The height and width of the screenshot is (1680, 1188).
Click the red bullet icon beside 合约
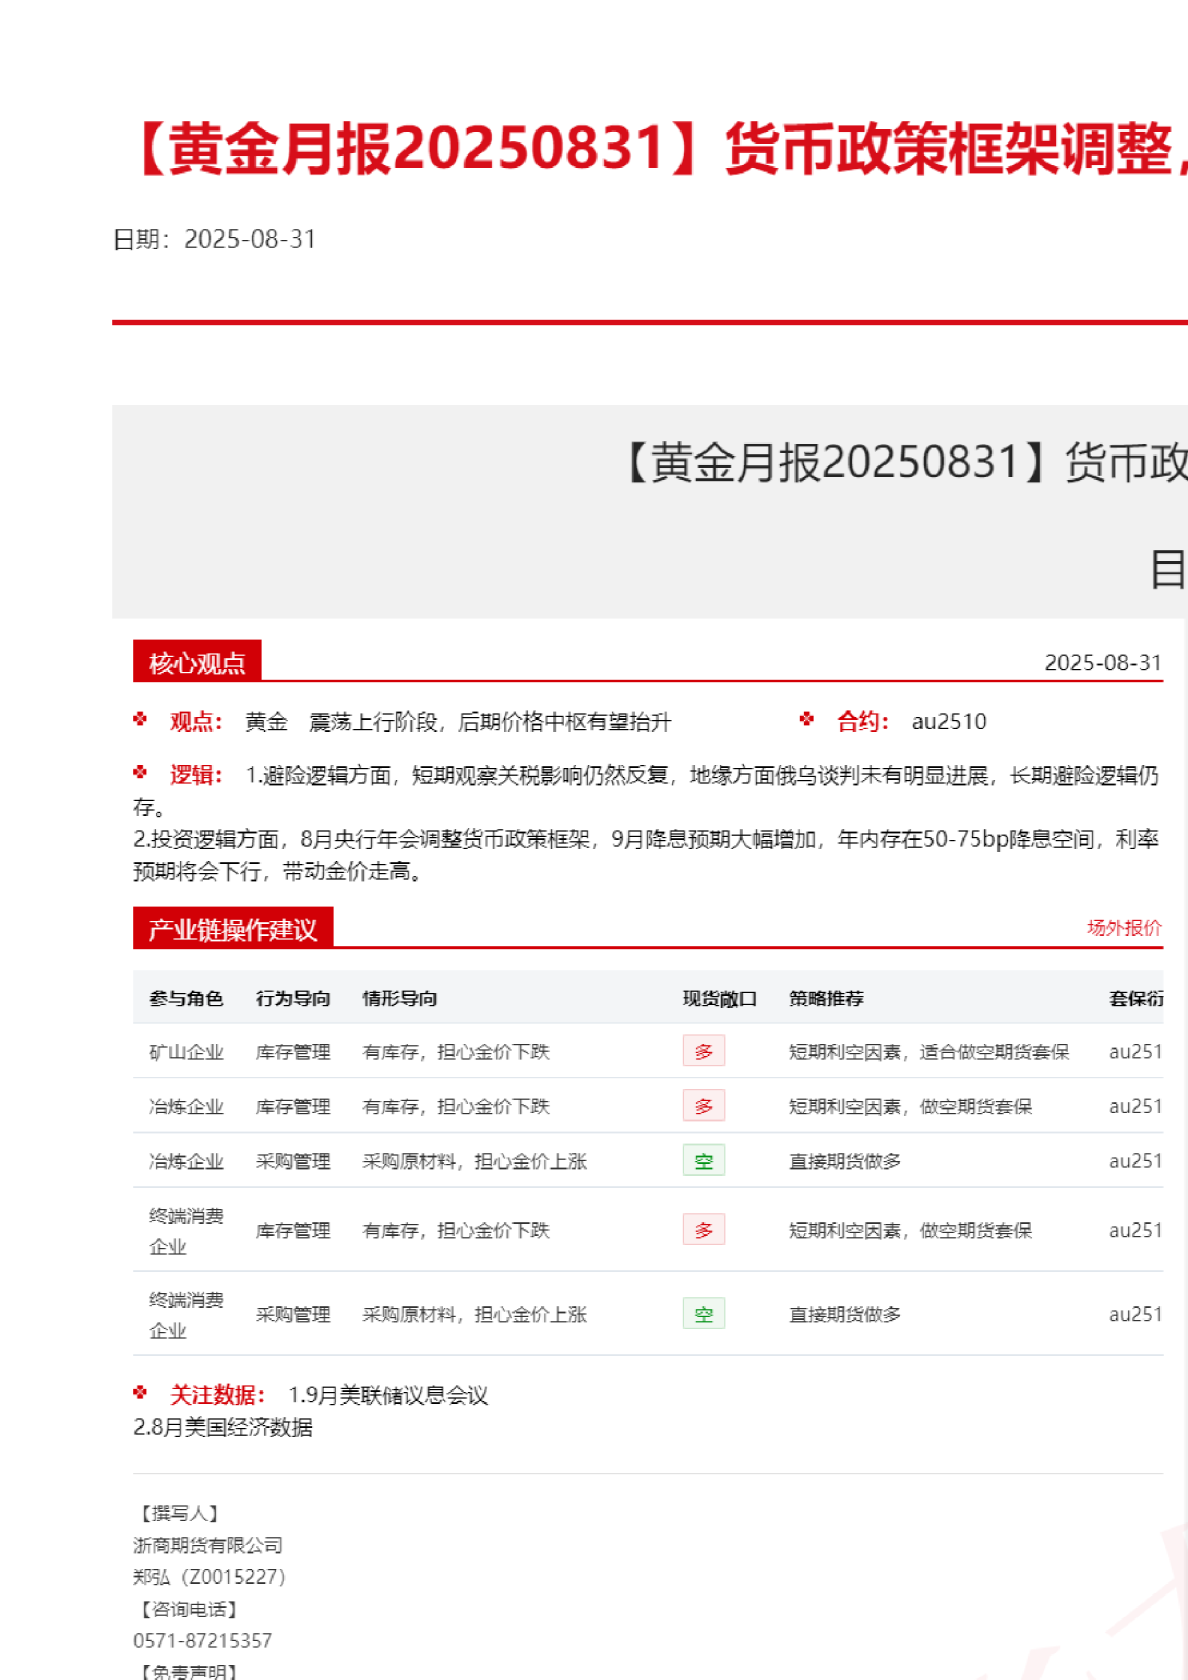[x=807, y=719]
